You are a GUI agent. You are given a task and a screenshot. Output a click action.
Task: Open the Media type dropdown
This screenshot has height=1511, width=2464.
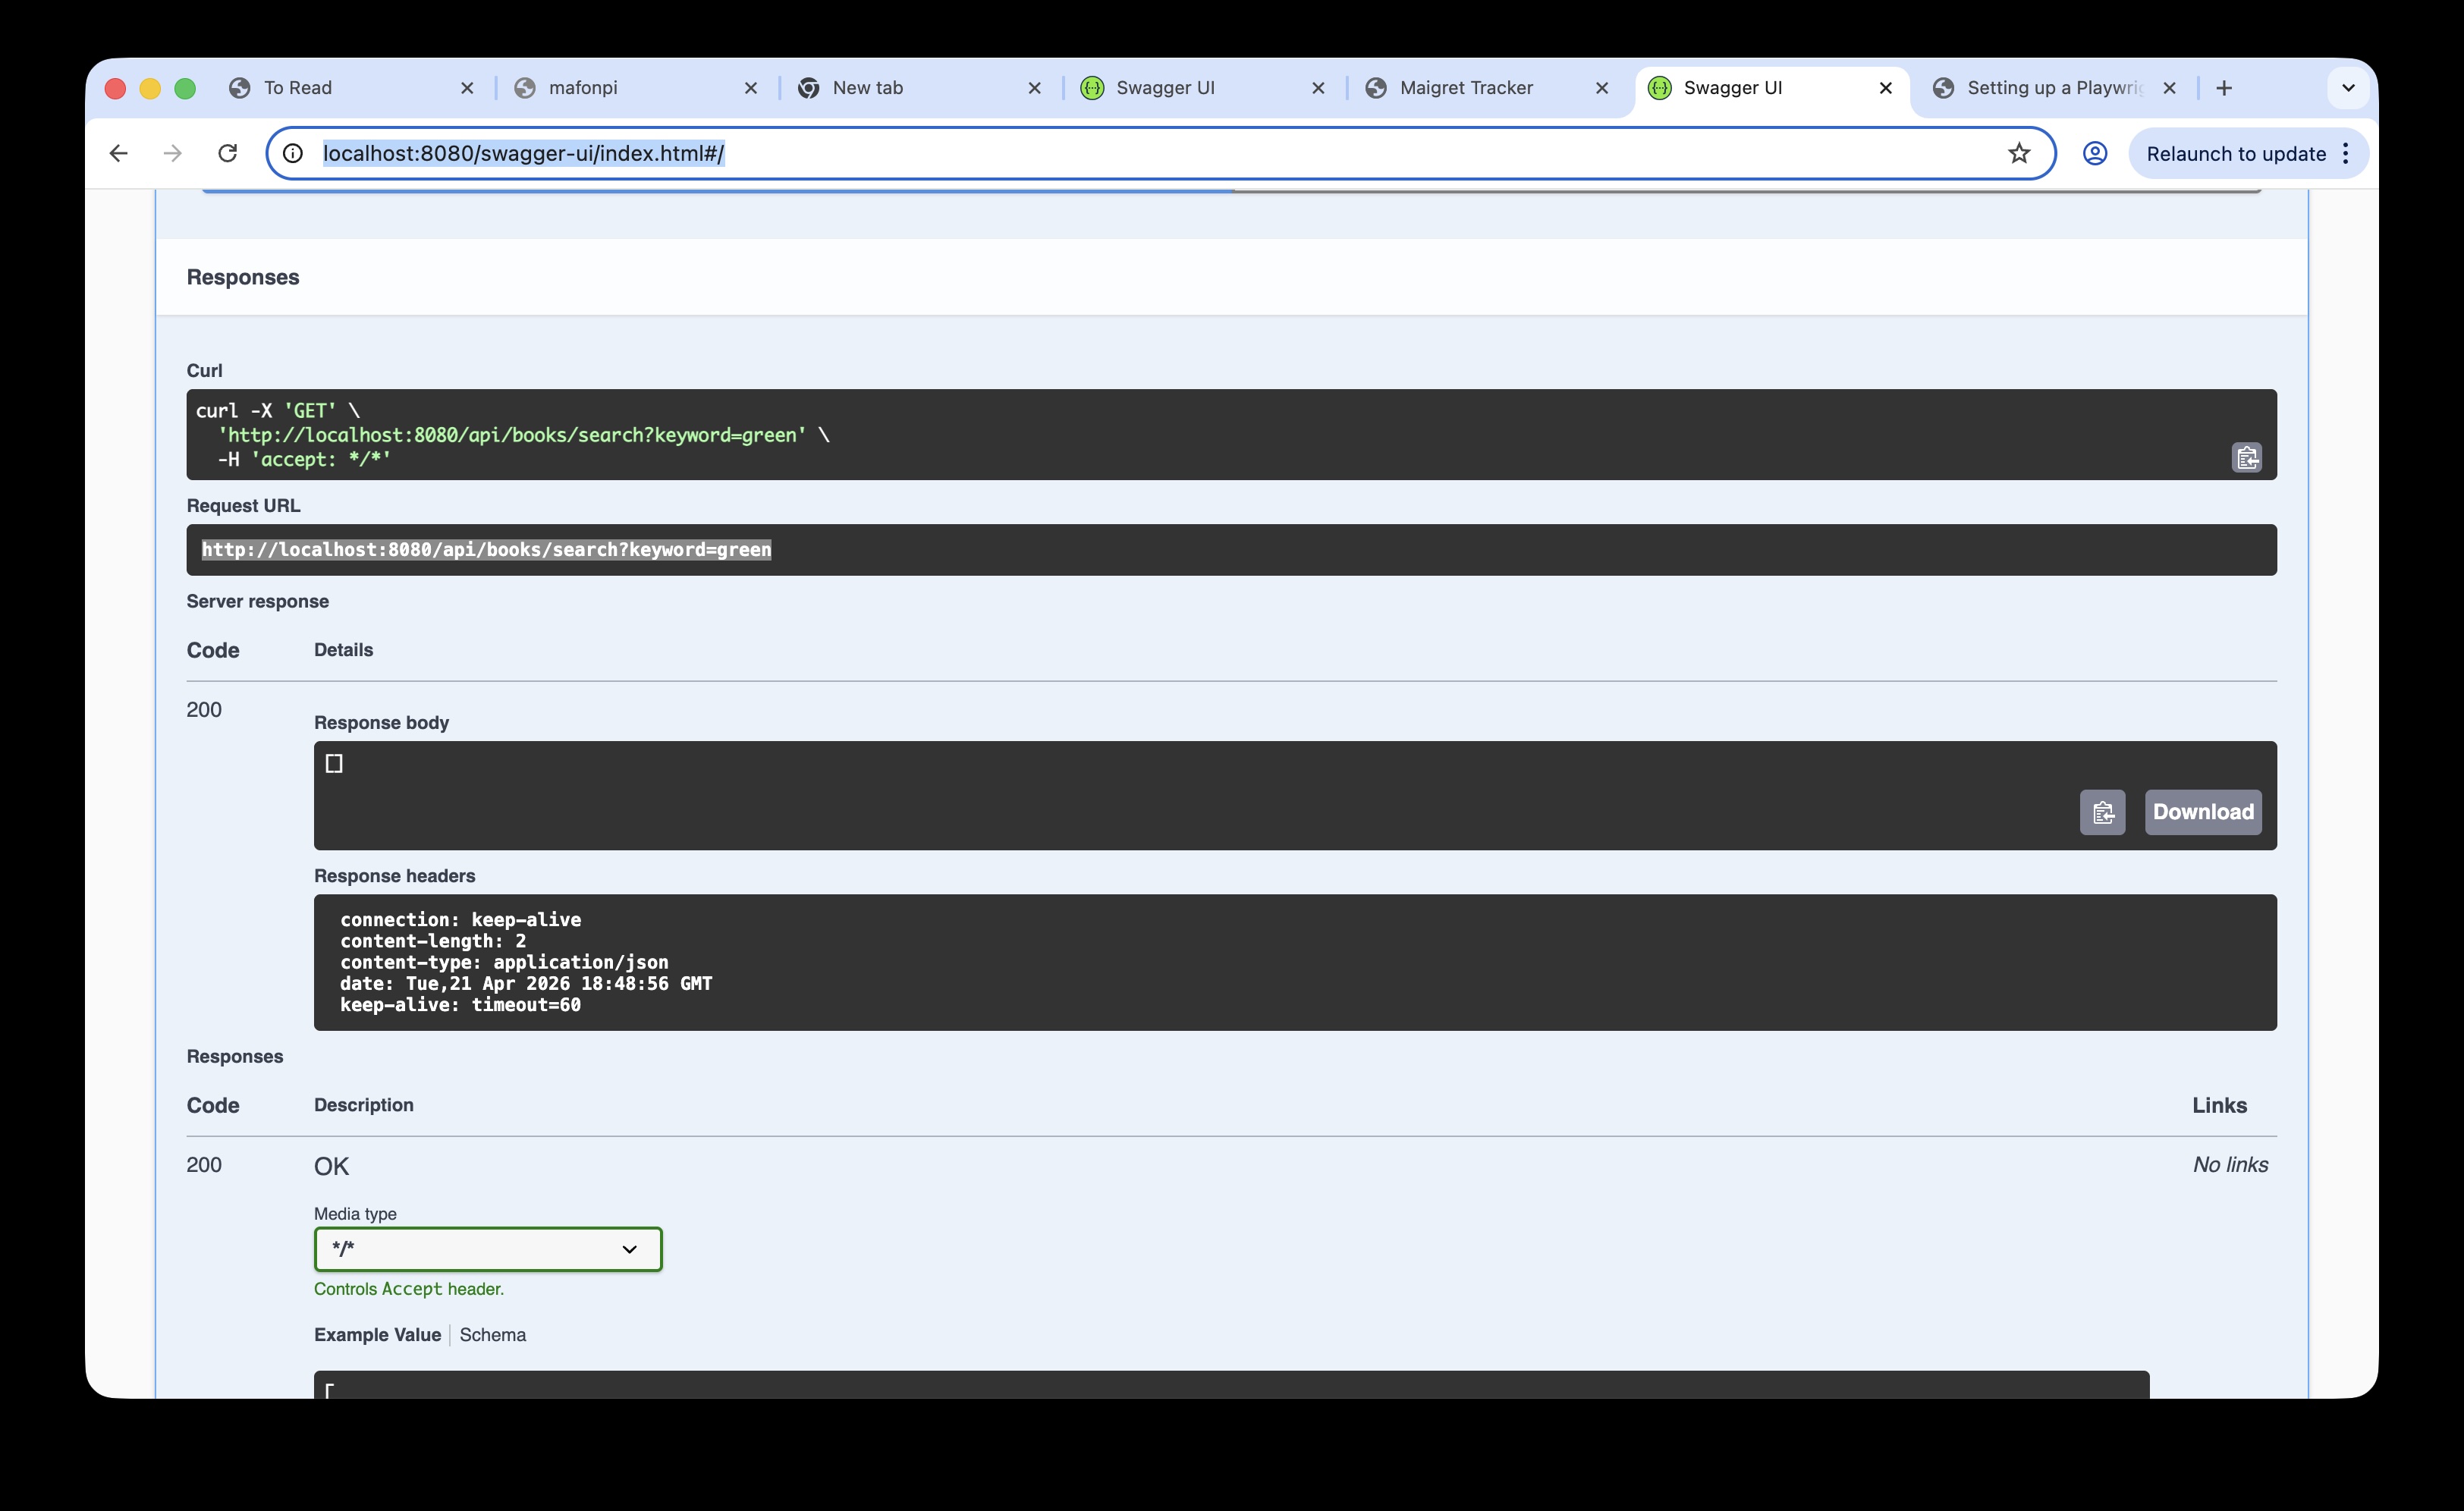[x=488, y=1249]
